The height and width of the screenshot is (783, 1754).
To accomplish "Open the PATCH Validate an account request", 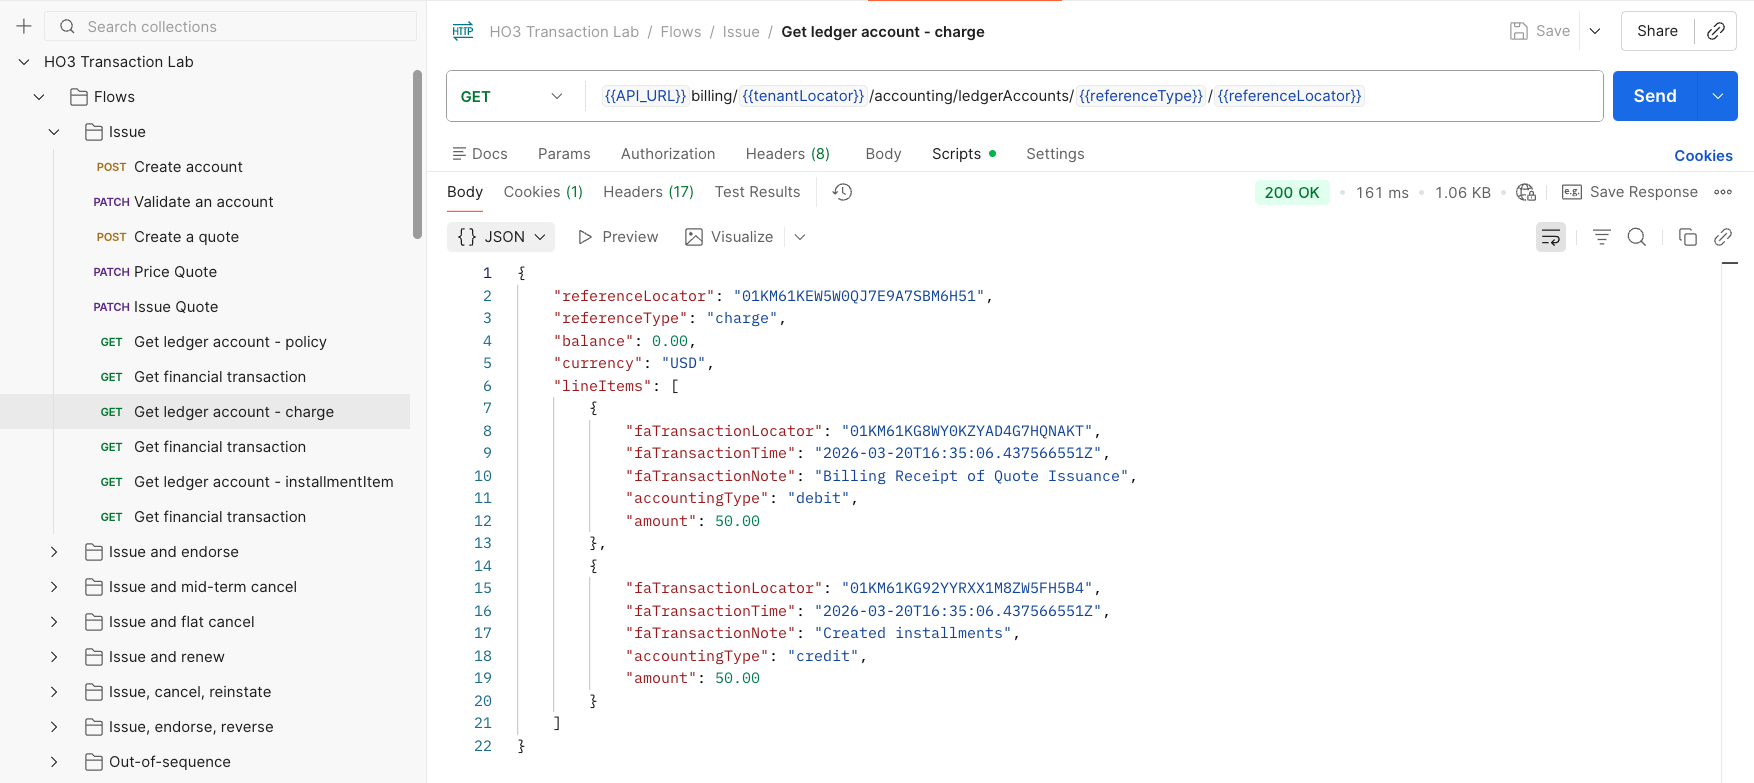I will (205, 202).
